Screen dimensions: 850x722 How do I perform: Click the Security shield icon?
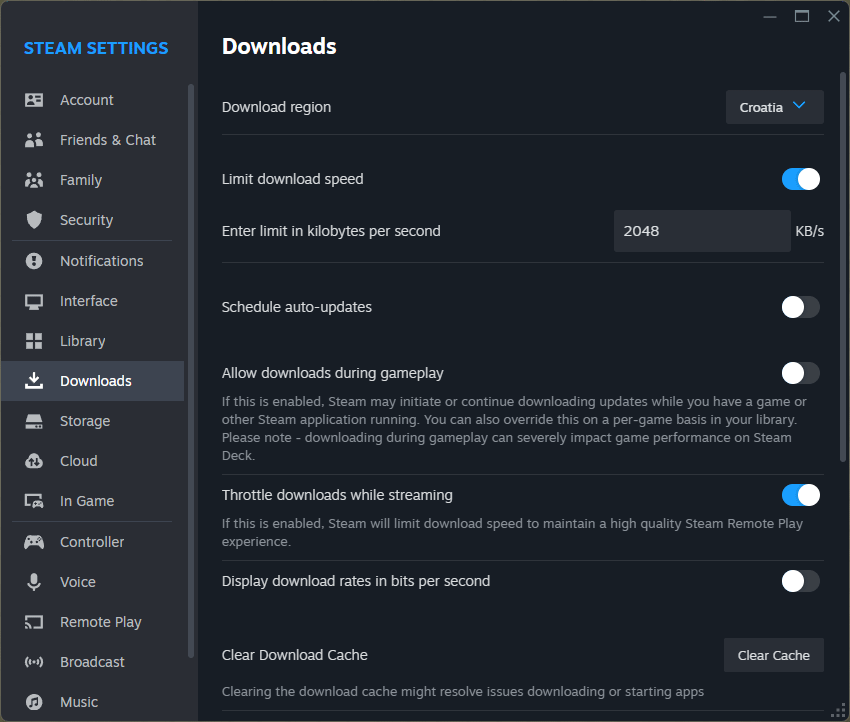tap(34, 220)
